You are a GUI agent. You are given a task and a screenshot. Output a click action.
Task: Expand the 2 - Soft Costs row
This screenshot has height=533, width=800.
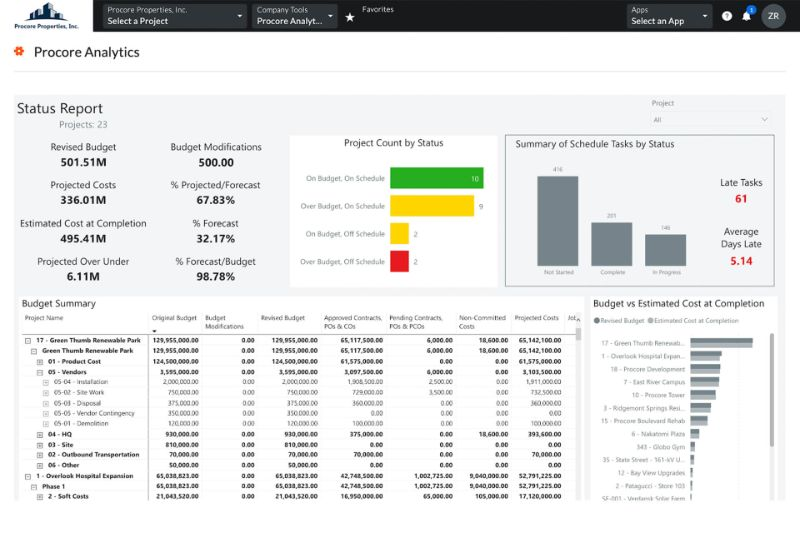pos(40,497)
